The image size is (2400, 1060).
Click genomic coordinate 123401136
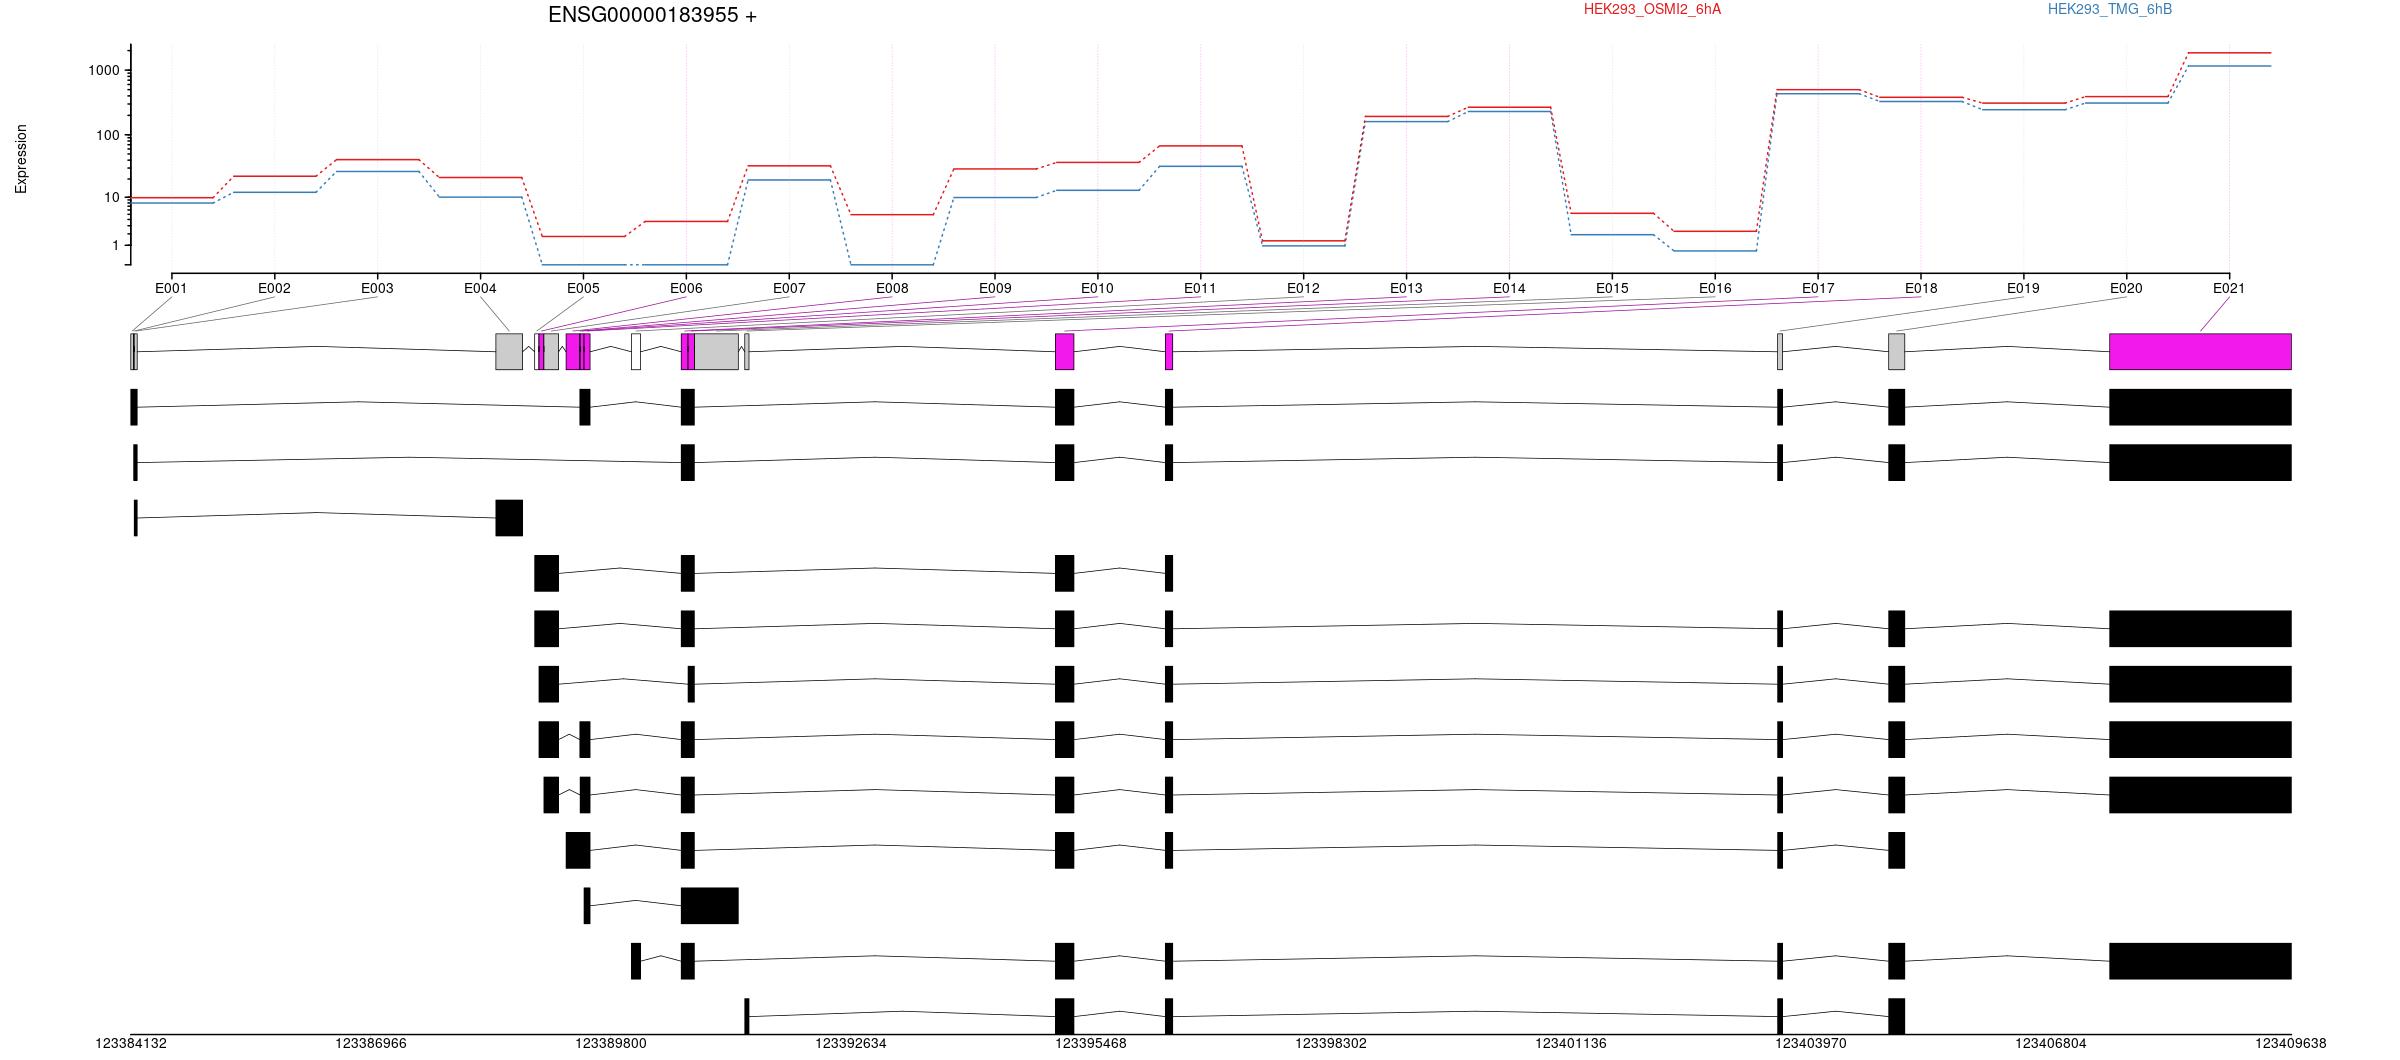click(1571, 1043)
